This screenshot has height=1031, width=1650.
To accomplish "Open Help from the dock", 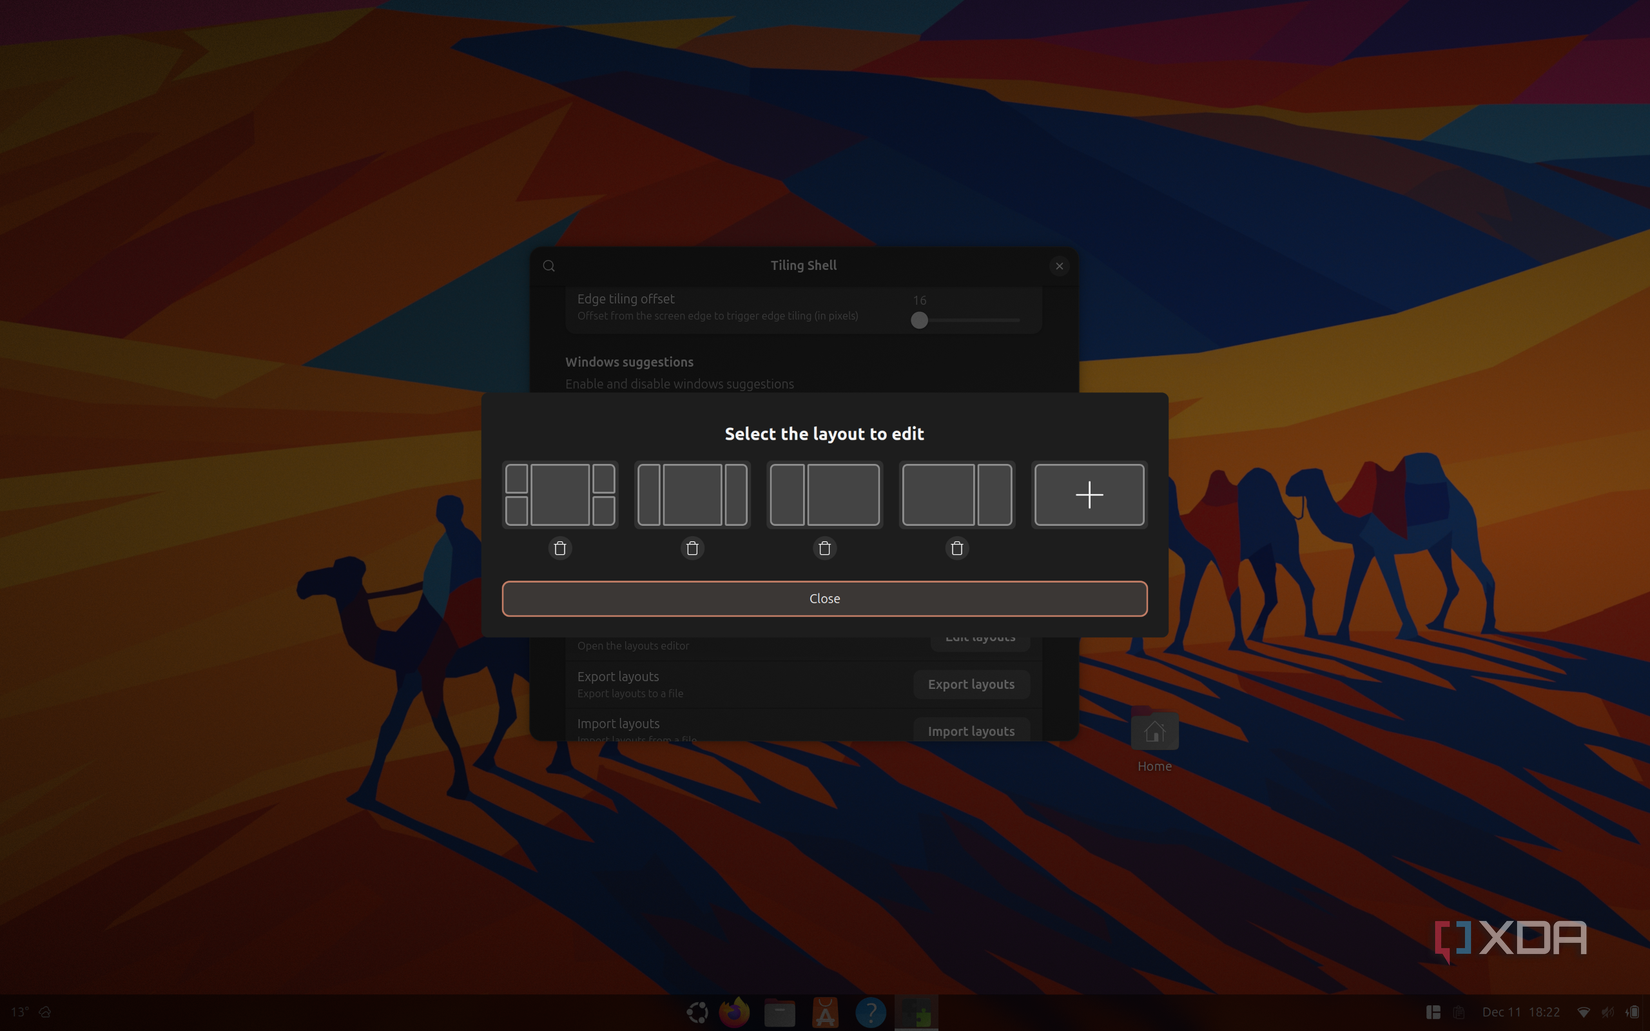I will 871,1012.
